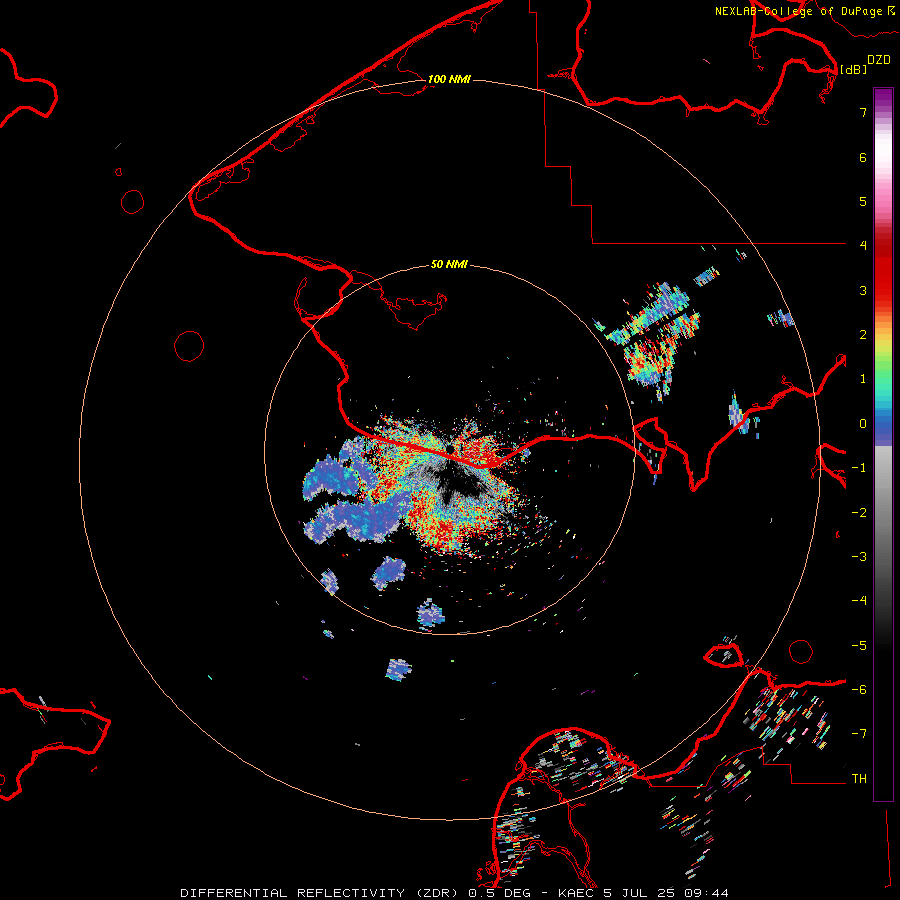
Task: Click the '50 NMI' range ring label
Action: [449, 264]
